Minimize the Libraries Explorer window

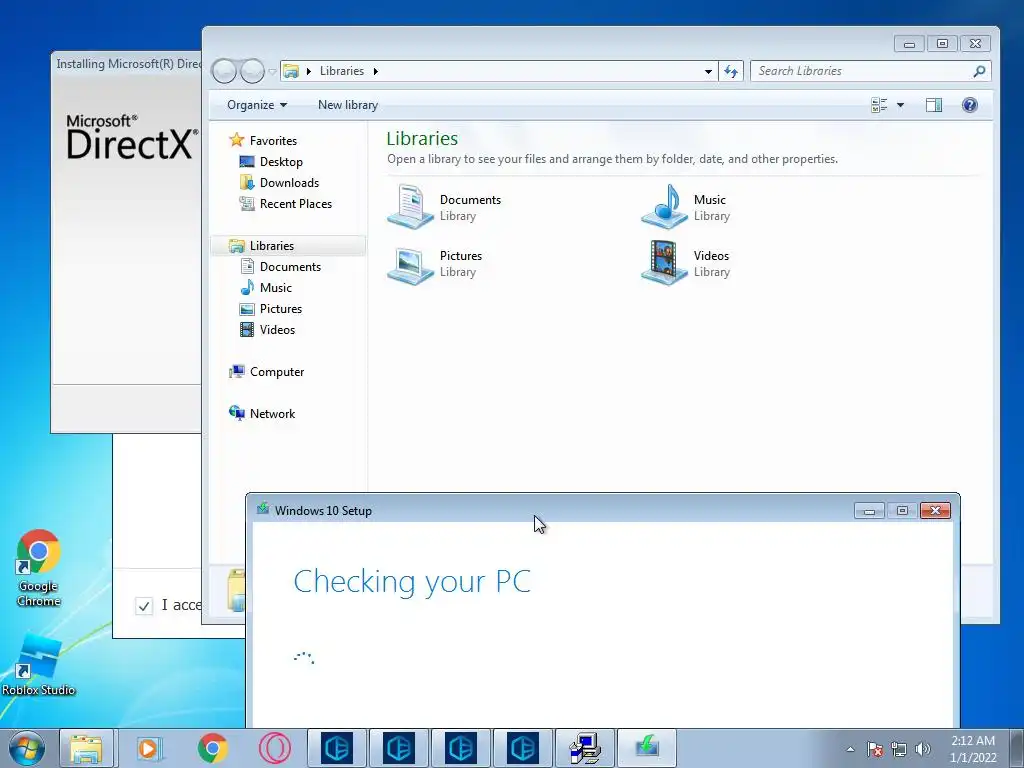tap(909, 44)
